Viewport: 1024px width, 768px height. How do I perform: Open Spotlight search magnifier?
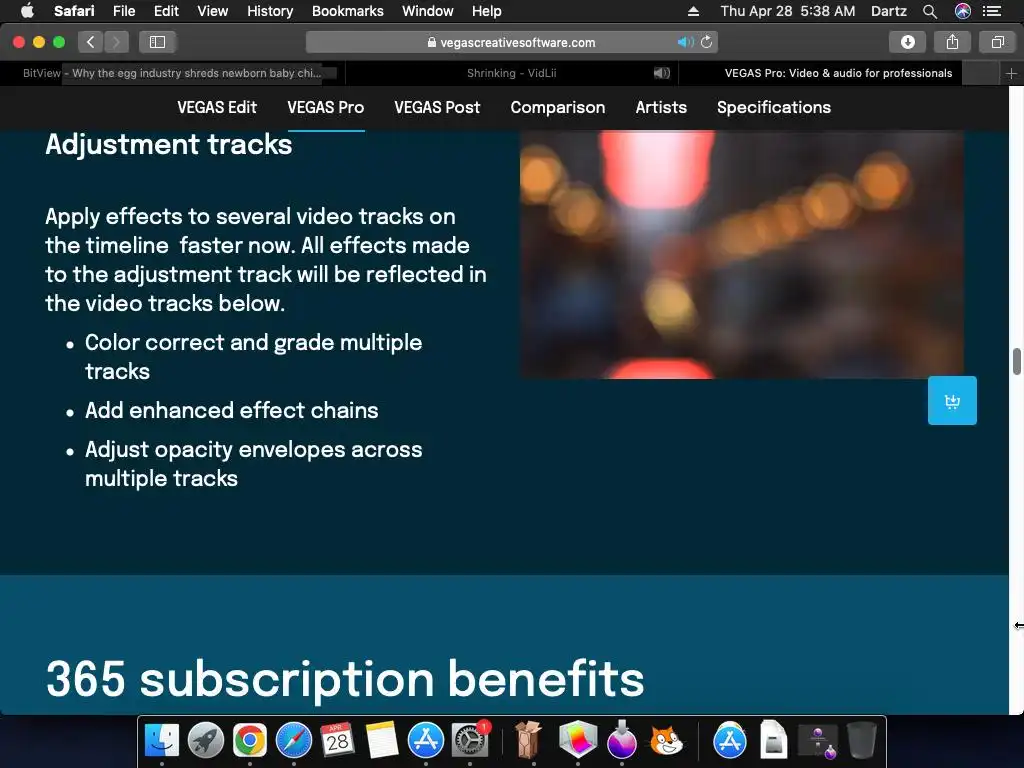click(930, 11)
